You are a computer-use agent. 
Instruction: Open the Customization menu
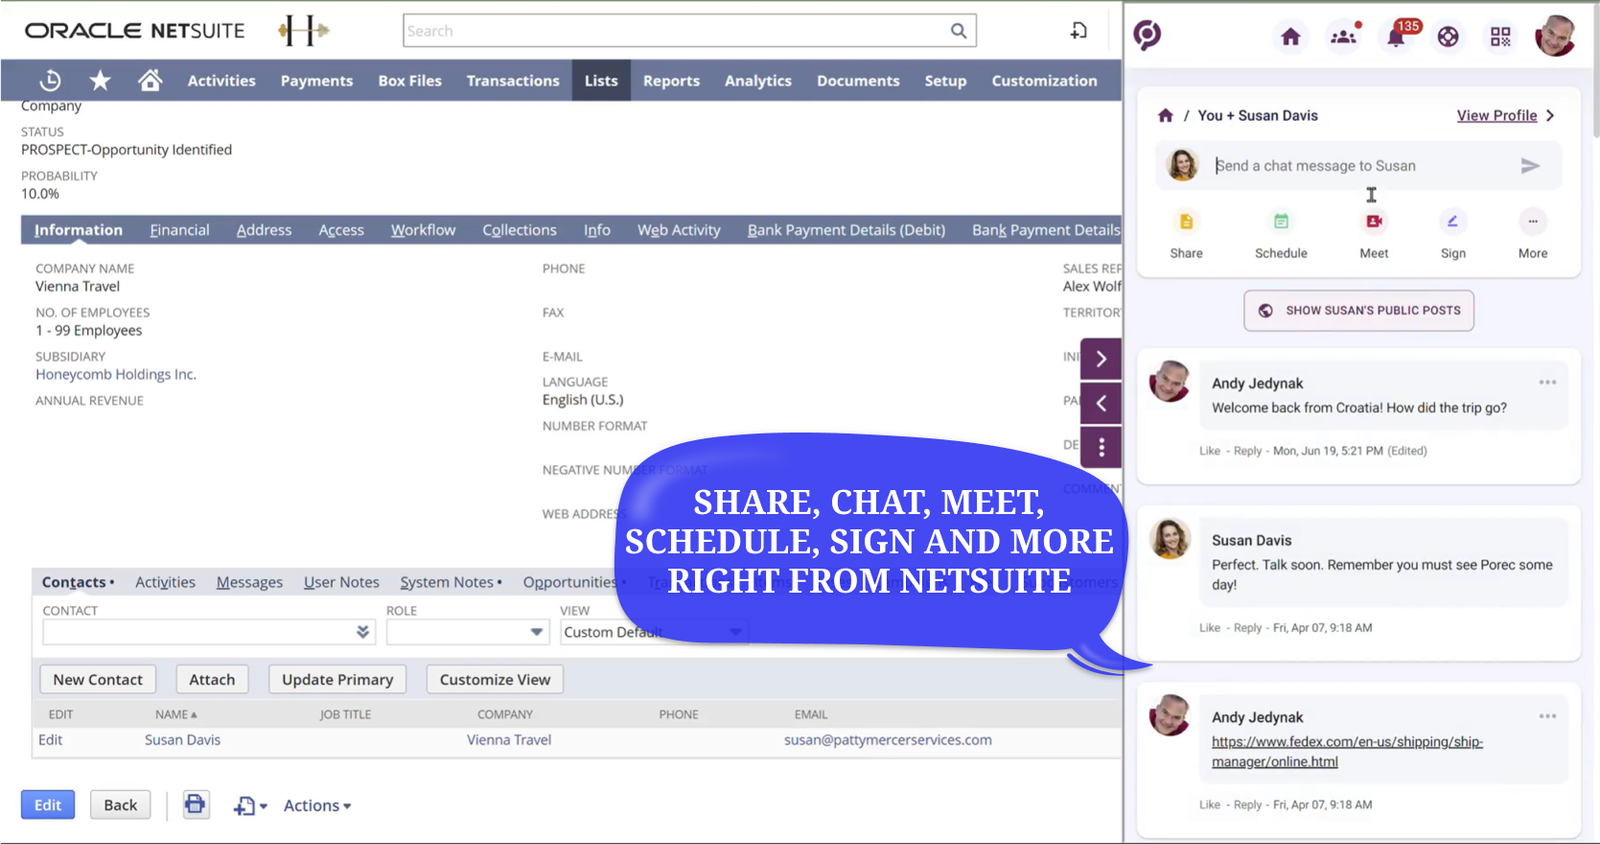coord(1044,80)
